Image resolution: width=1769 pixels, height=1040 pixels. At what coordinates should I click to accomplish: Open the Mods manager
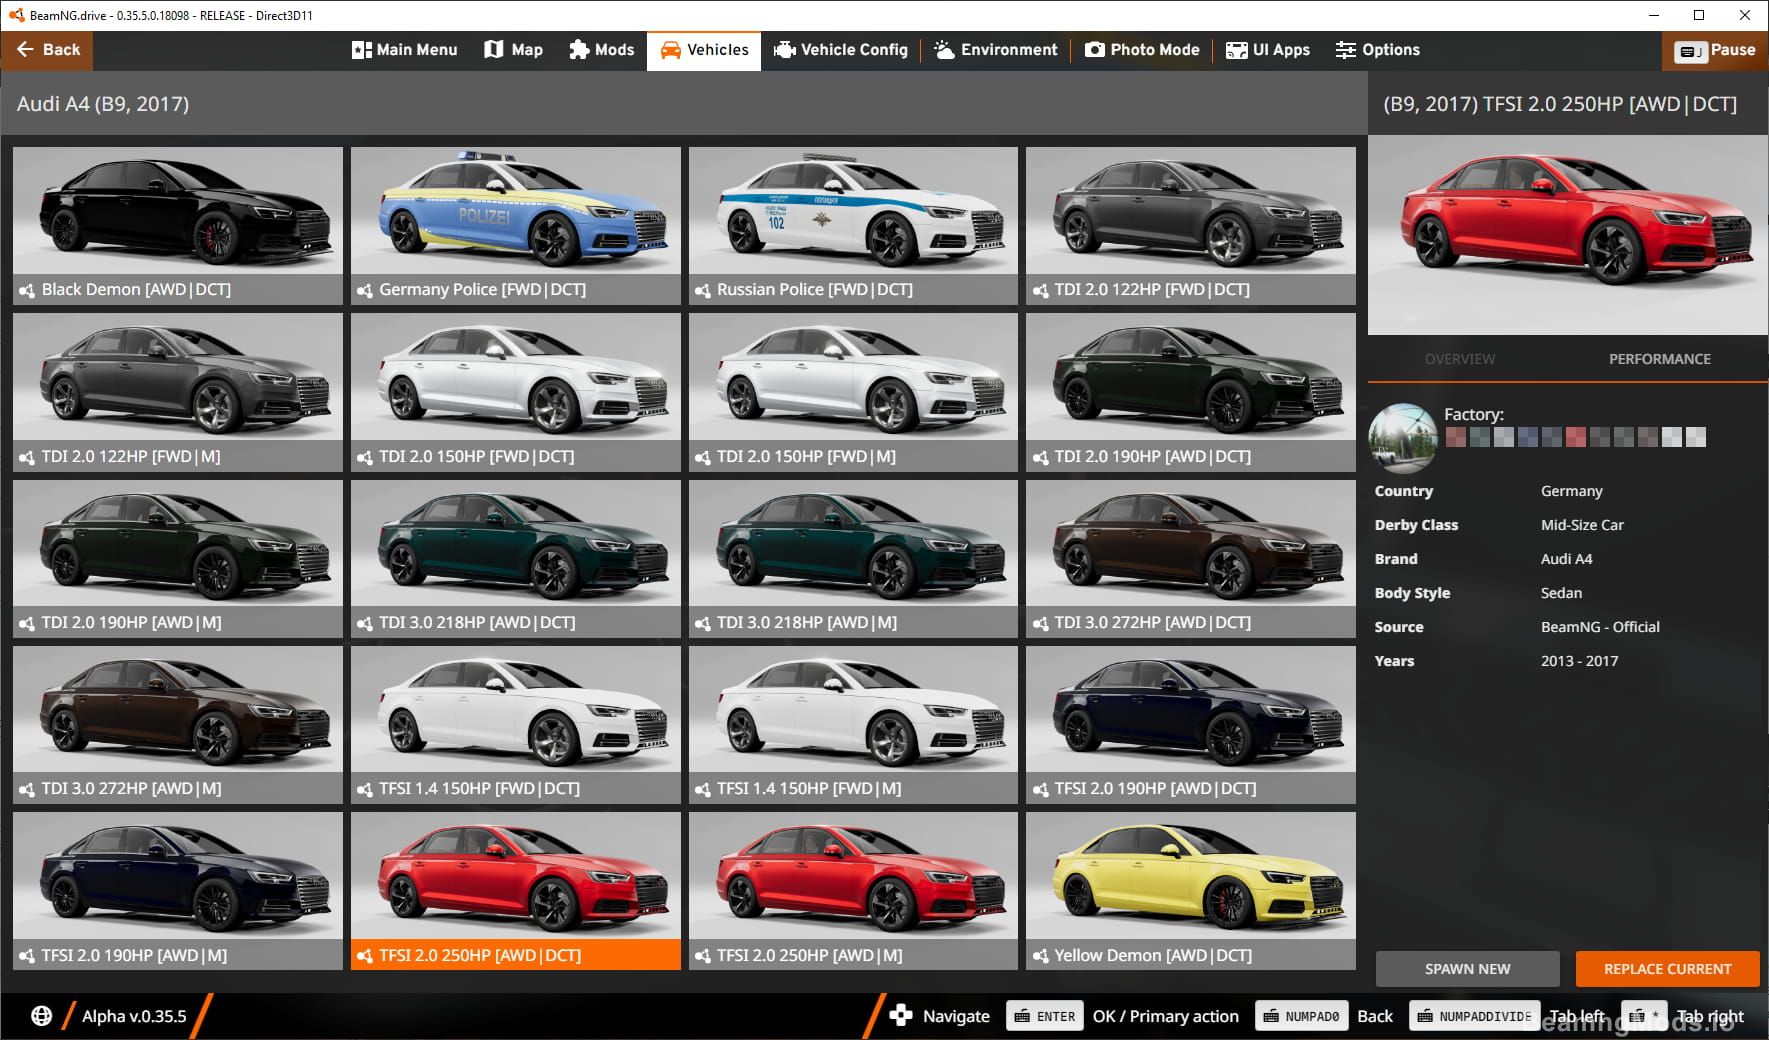coord(601,50)
